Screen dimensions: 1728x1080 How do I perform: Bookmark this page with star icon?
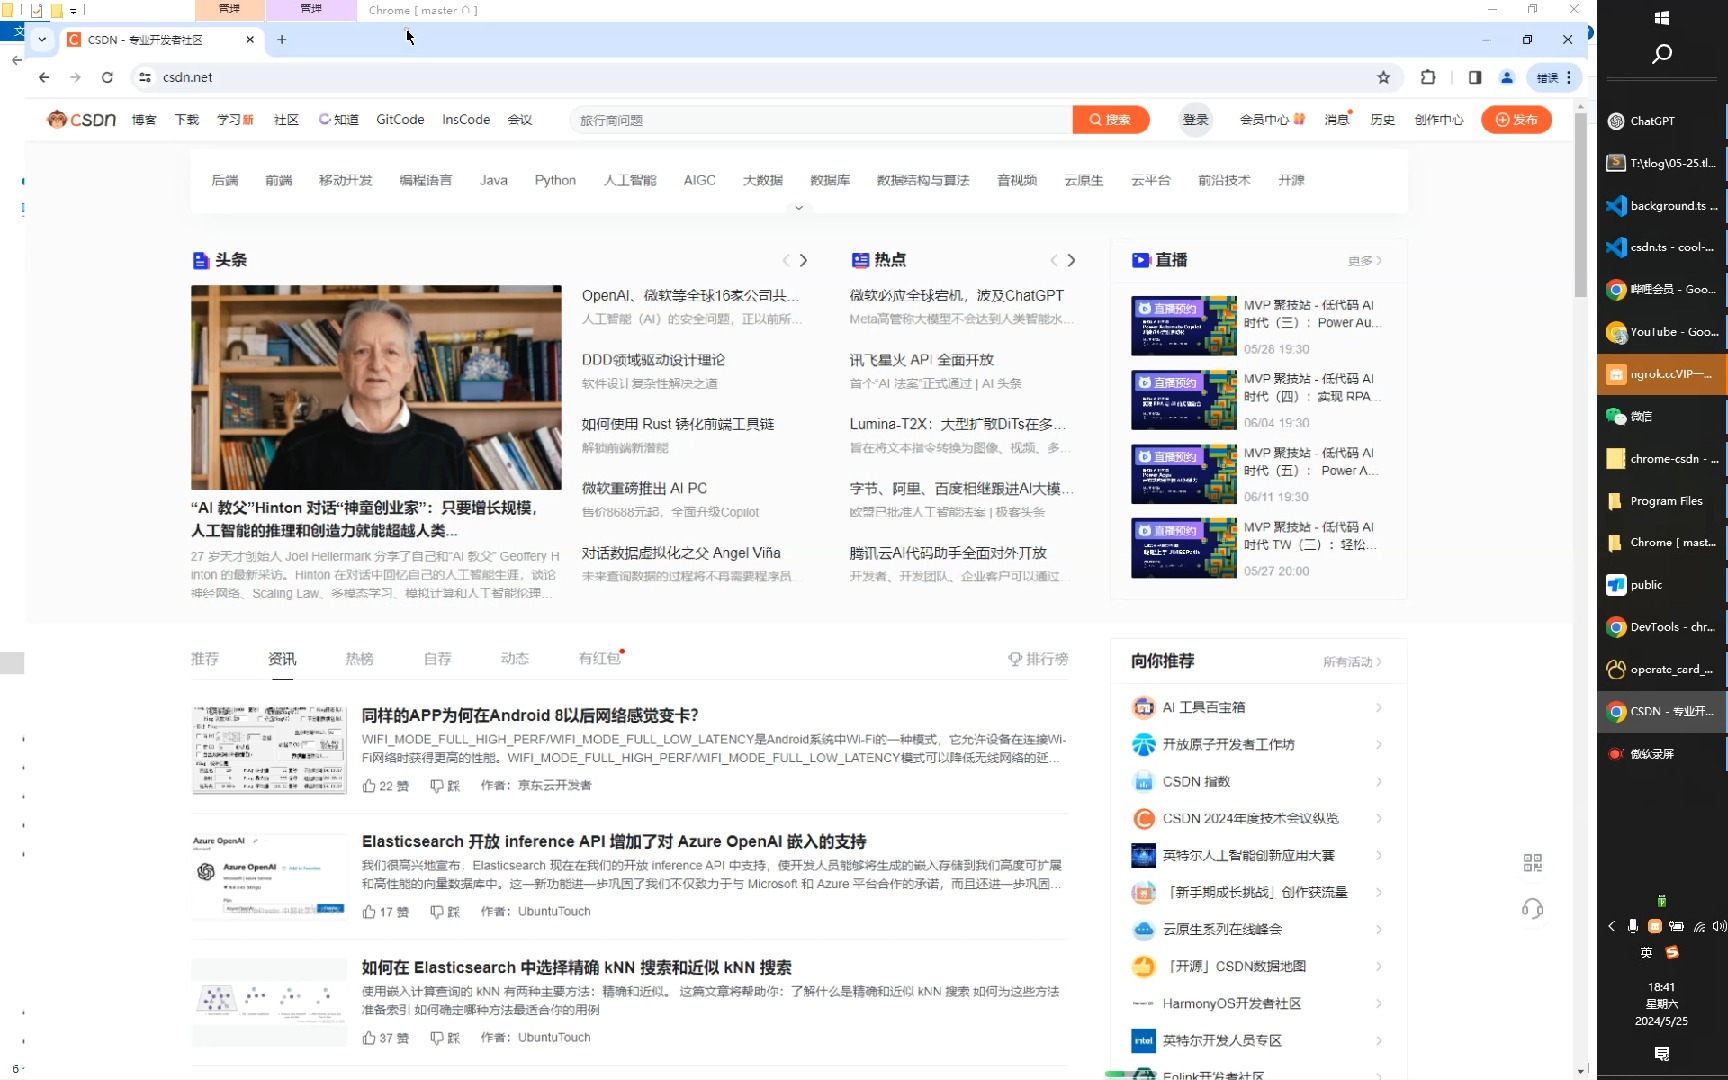[x=1384, y=77]
